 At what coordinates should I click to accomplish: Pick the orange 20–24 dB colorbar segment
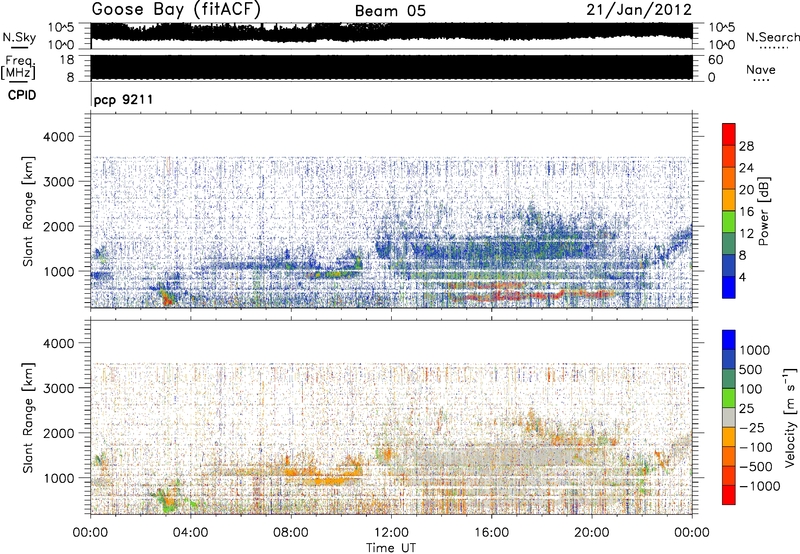729,178
